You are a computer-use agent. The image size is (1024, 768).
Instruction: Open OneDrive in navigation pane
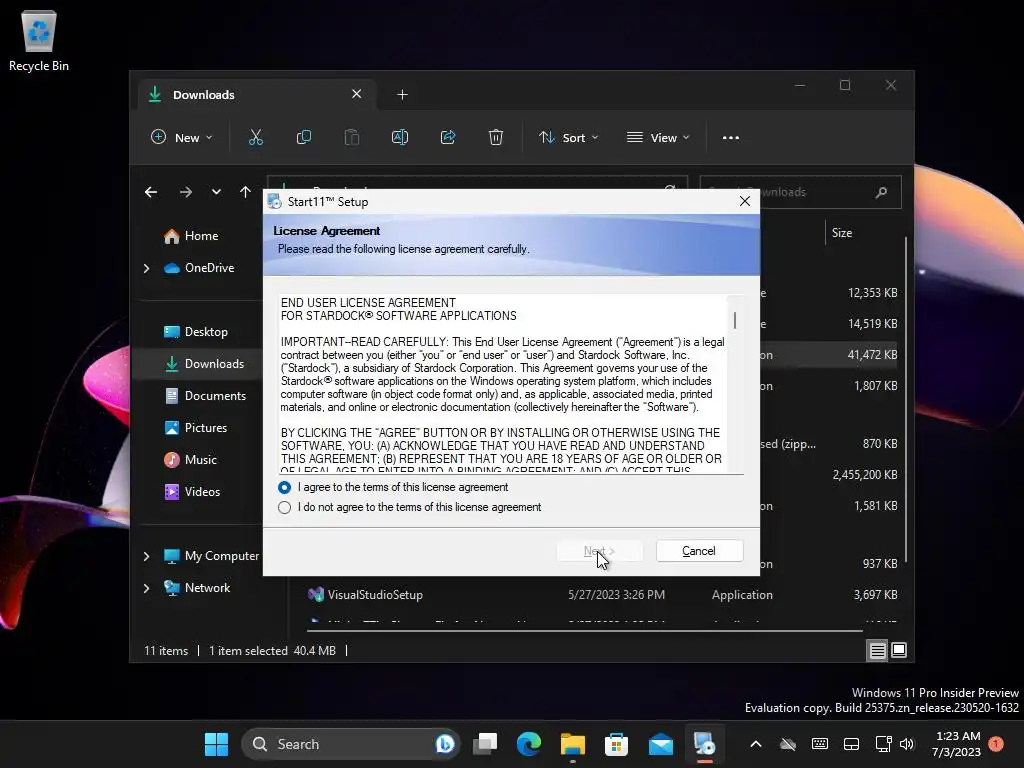click(208, 268)
